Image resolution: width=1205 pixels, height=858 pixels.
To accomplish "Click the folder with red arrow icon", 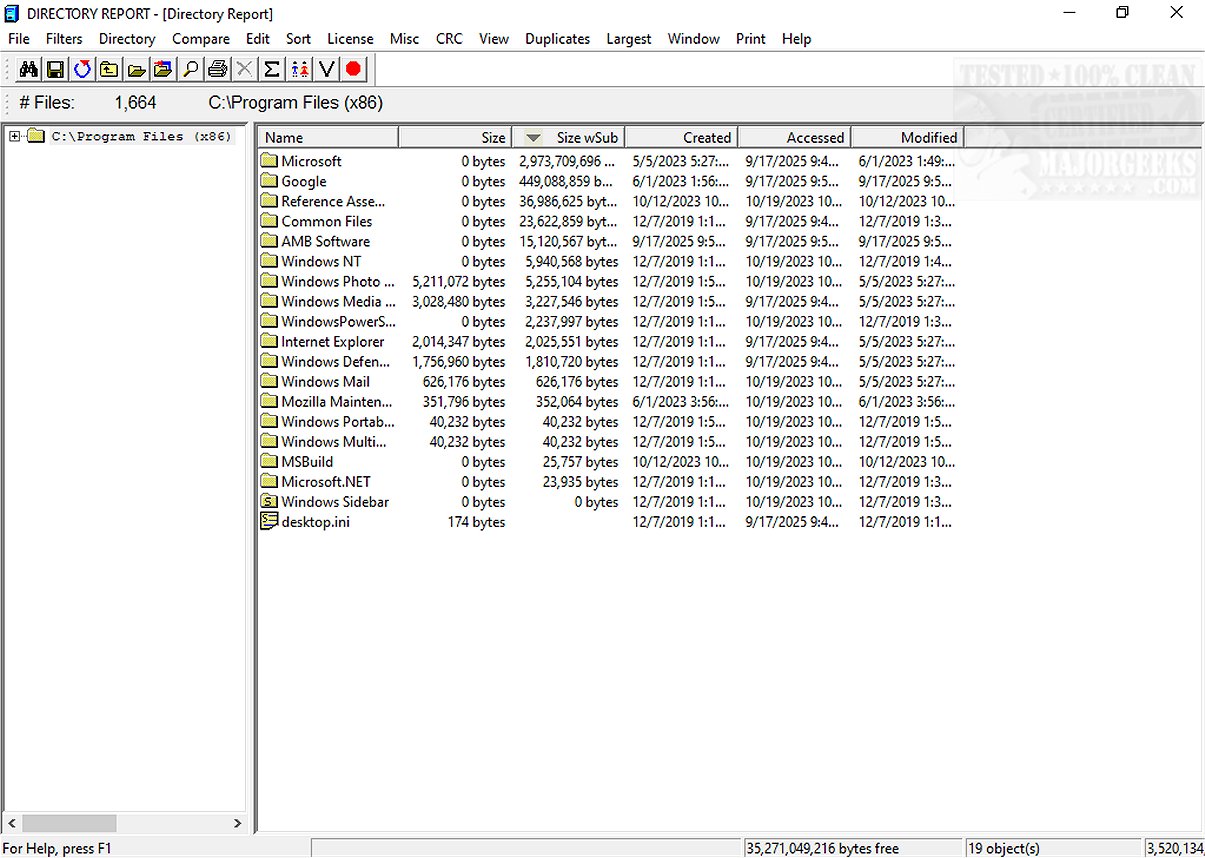I will click(163, 70).
